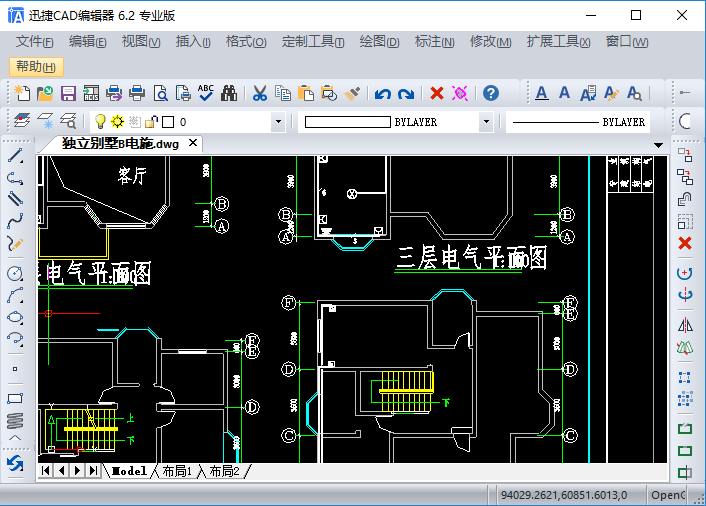
Task: Expand the BYLAYER color dropdown arrow
Action: coord(486,122)
